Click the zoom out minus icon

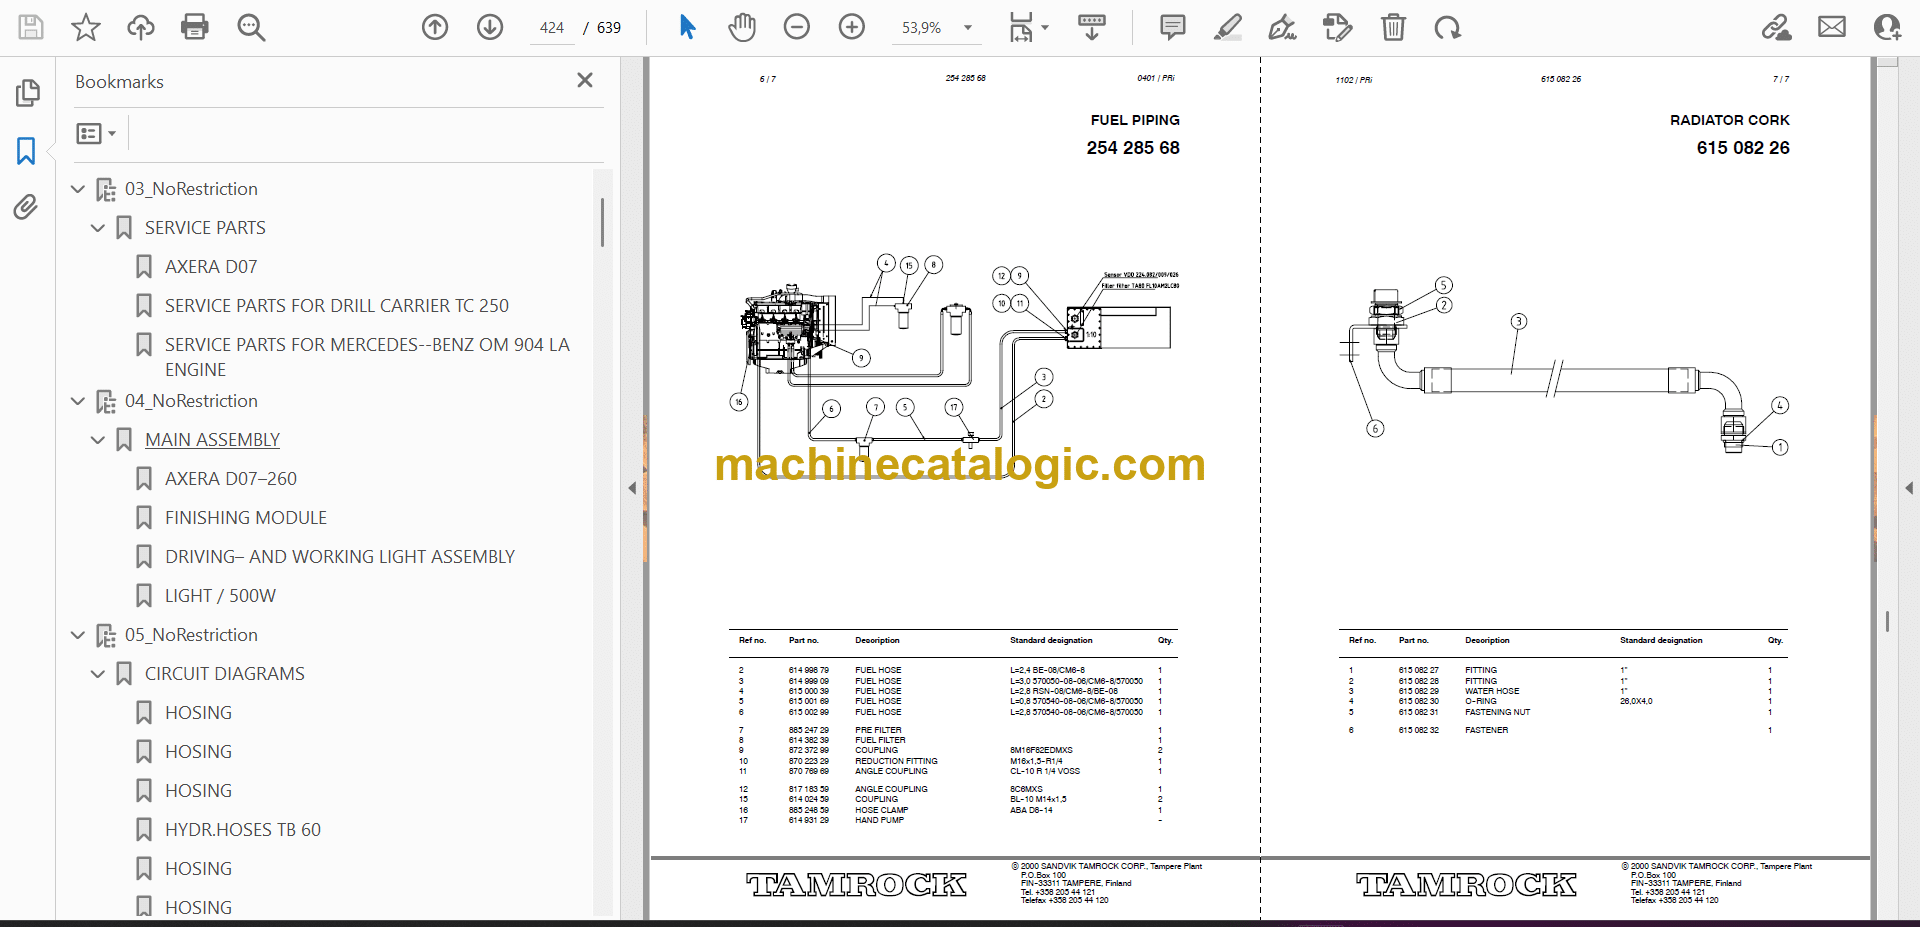click(x=797, y=27)
